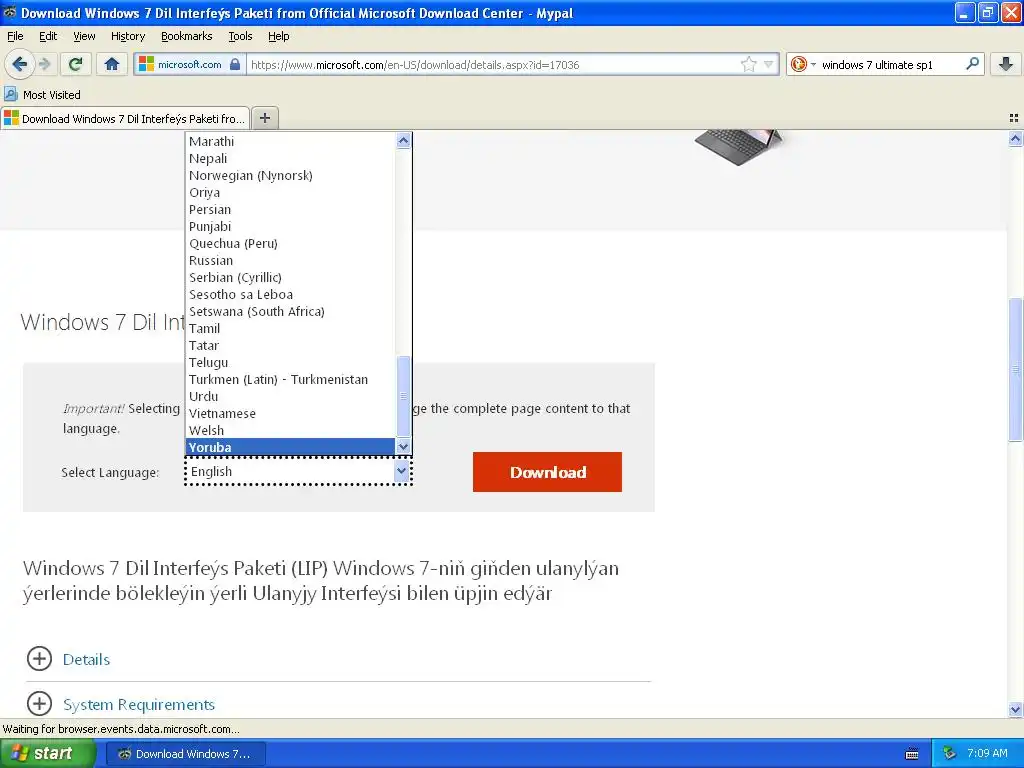Select Sesotho sa Leboa option
Viewport: 1024px width, 768px height.
tap(291, 294)
